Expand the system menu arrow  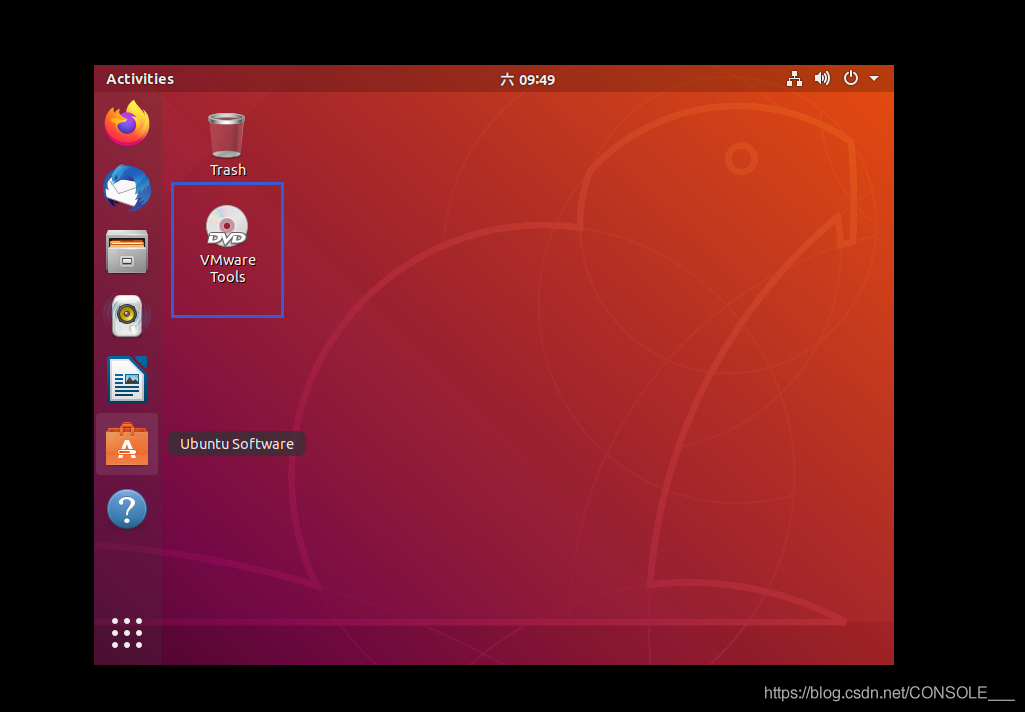pyautogui.click(x=874, y=78)
